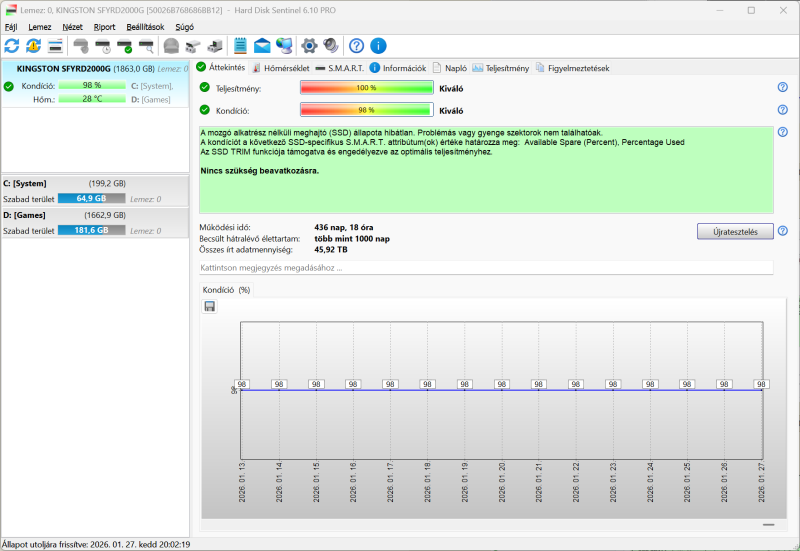Screen dimensions: 800x551
Task: Open the disk panel window toolbar icon
Action: (55, 46)
